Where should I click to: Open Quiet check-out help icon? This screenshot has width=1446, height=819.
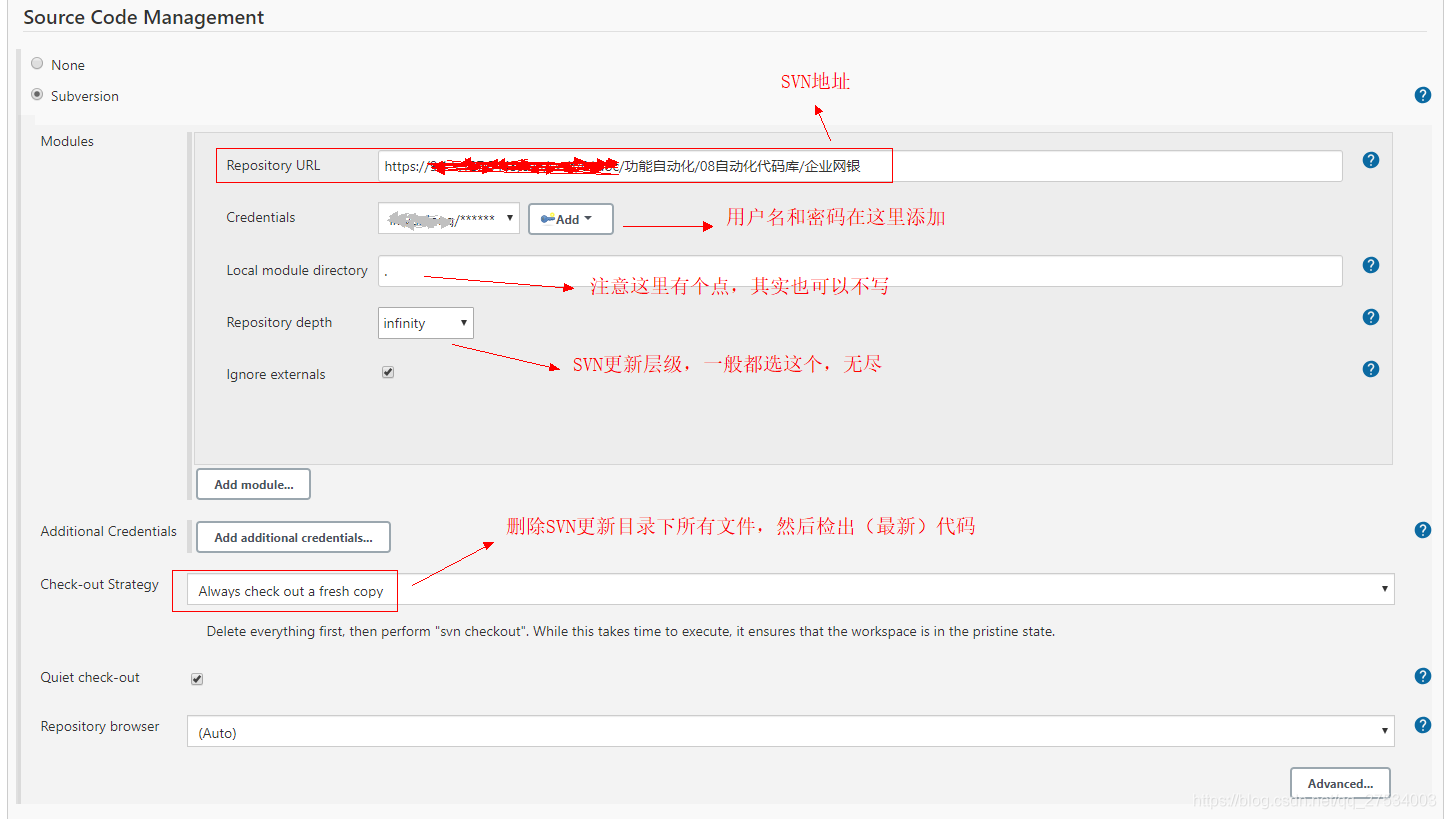1422,675
